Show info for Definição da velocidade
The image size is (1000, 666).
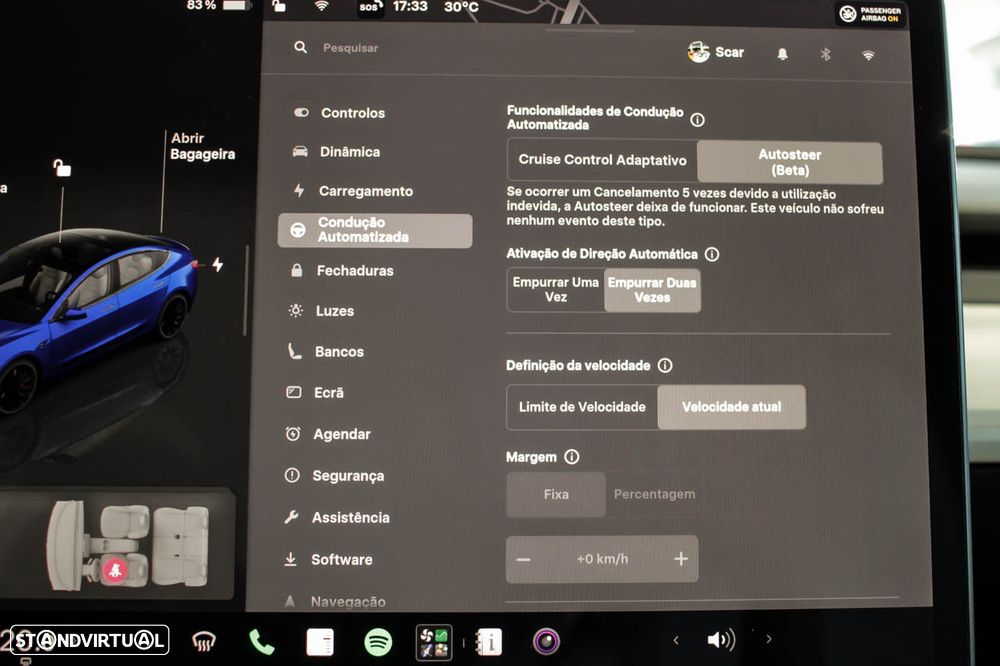click(665, 366)
